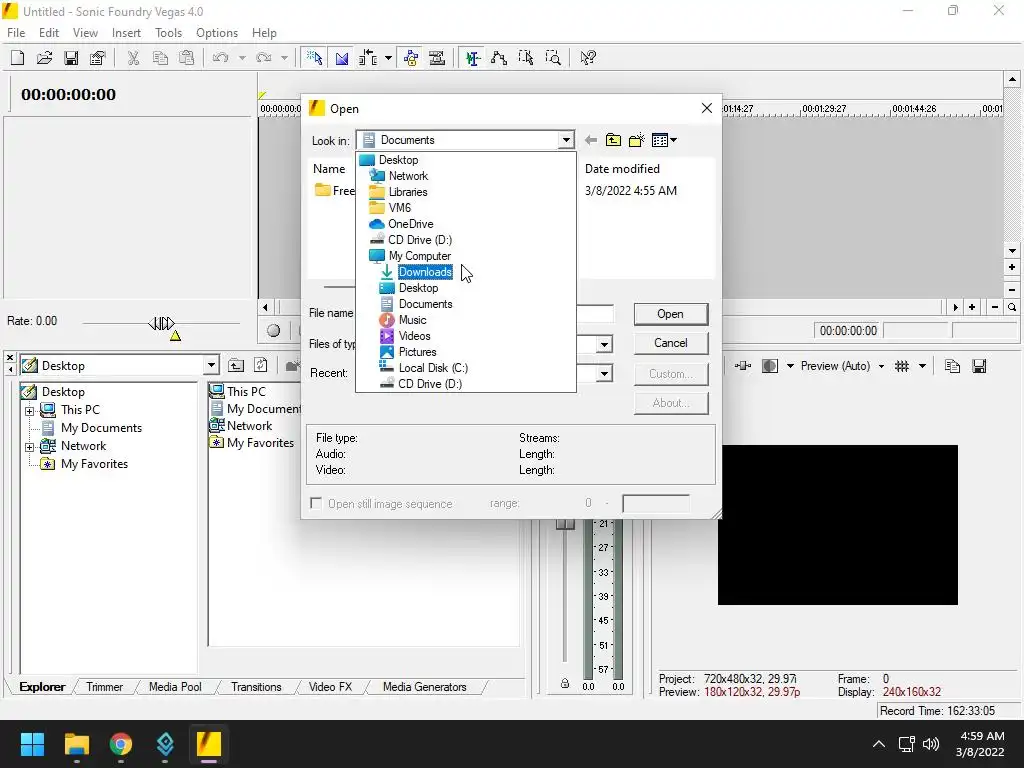Select the Selection Edit tool
The image size is (1024, 768).
point(526,58)
